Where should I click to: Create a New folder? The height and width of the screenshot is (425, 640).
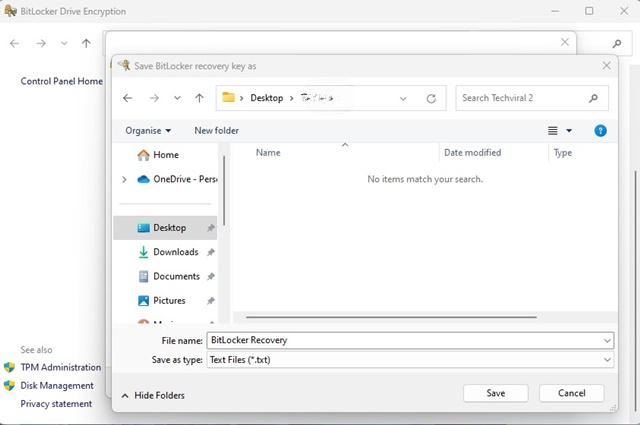216,131
